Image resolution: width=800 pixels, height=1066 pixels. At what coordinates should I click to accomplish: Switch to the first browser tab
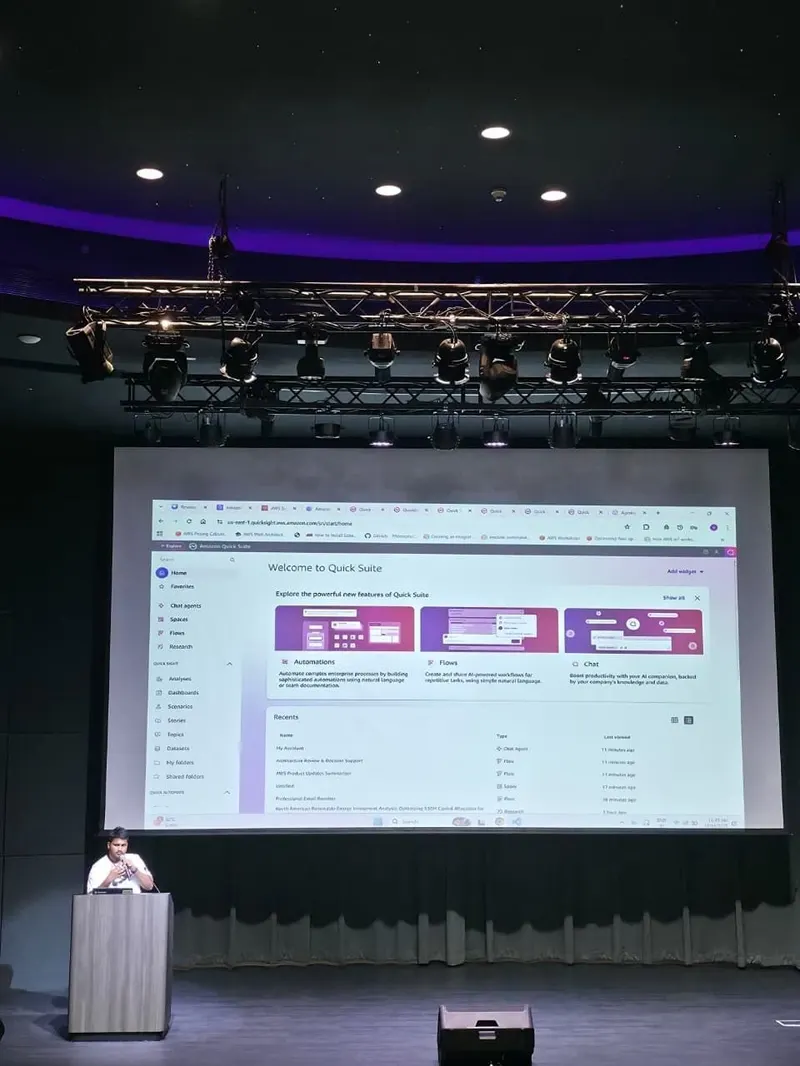click(x=189, y=507)
